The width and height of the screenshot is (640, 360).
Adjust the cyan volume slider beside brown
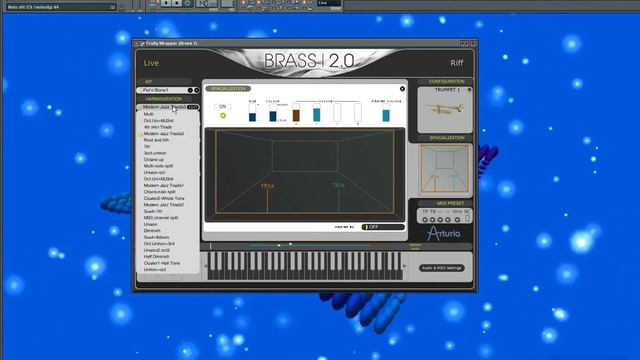[x=317, y=113]
